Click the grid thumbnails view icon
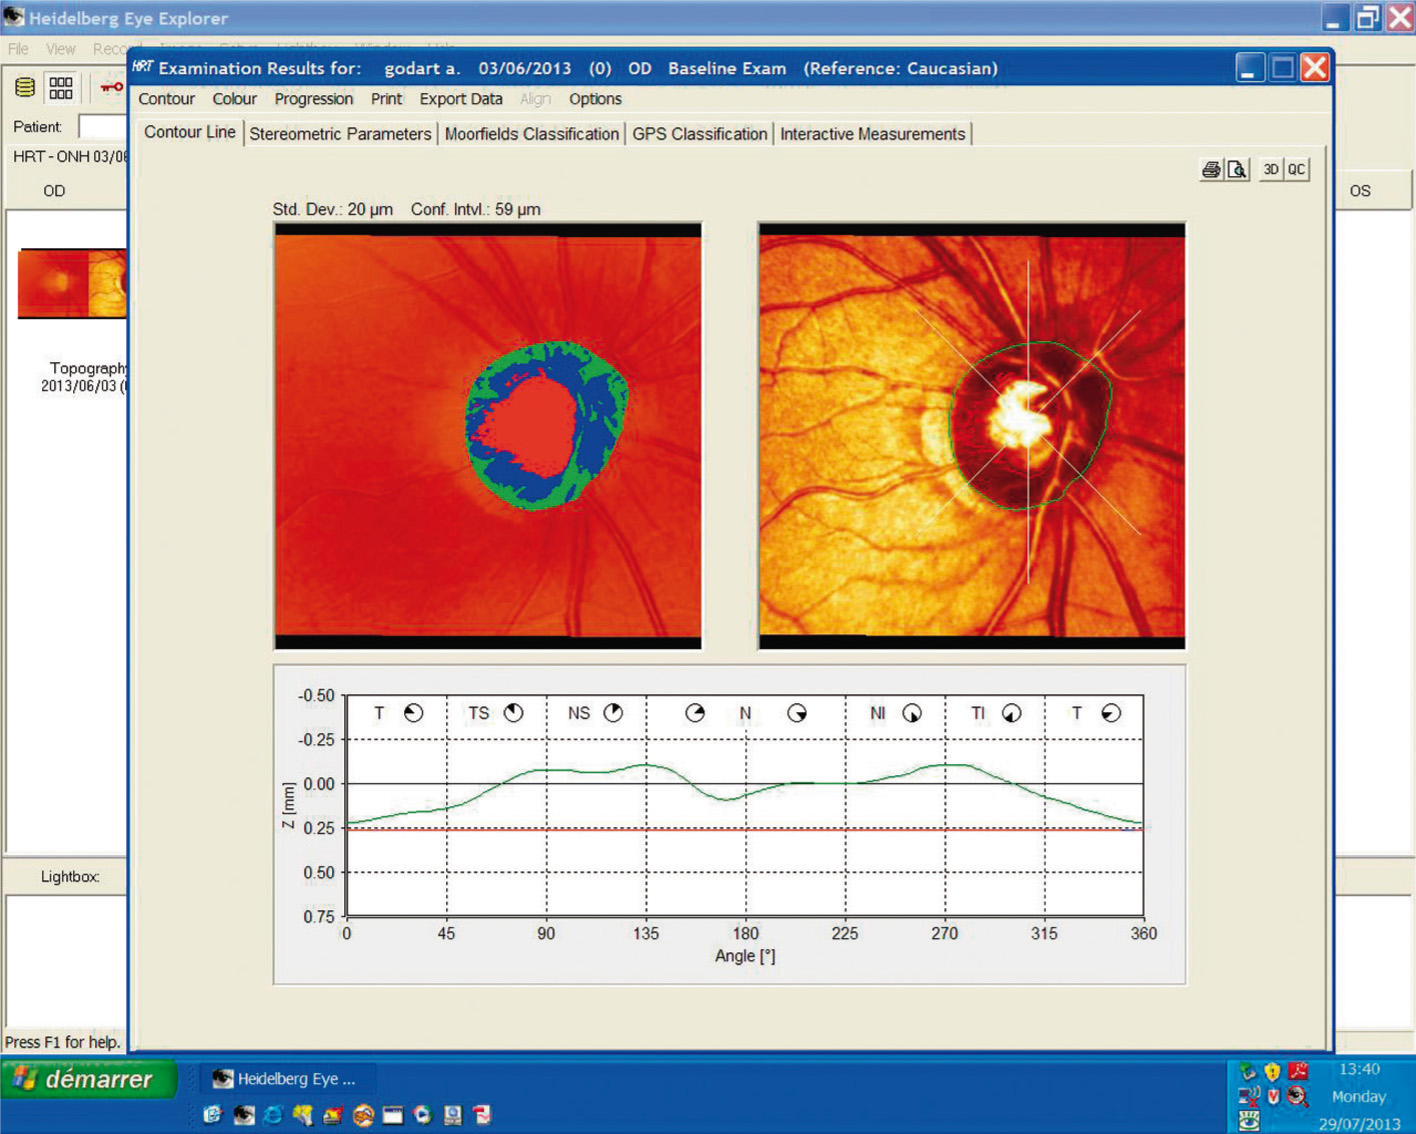The image size is (1416, 1134). pos(61,88)
